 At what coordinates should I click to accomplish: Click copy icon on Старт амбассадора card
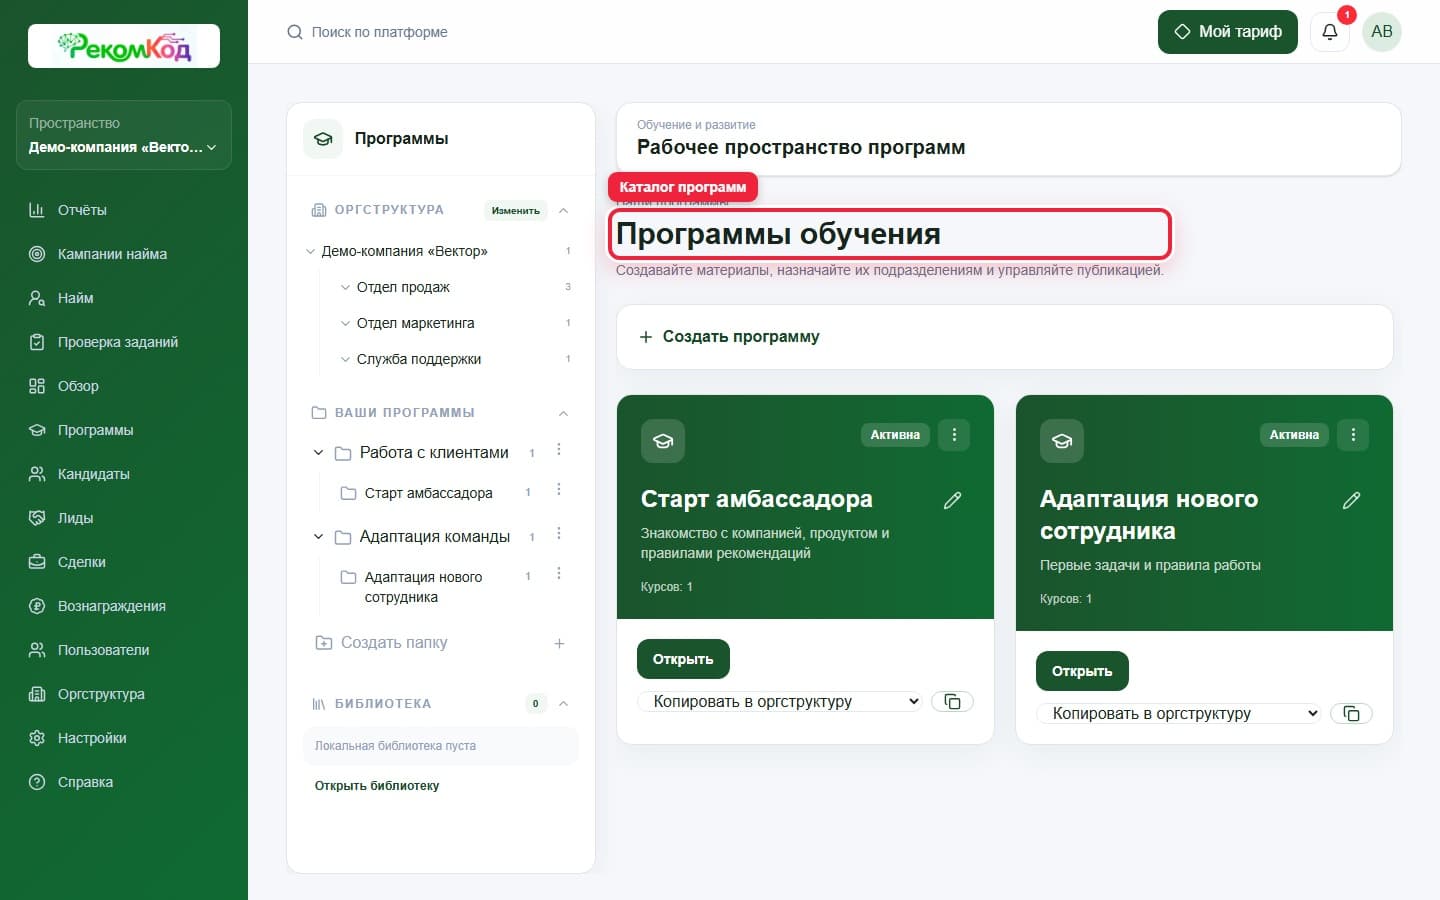click(x=952, y=702)
